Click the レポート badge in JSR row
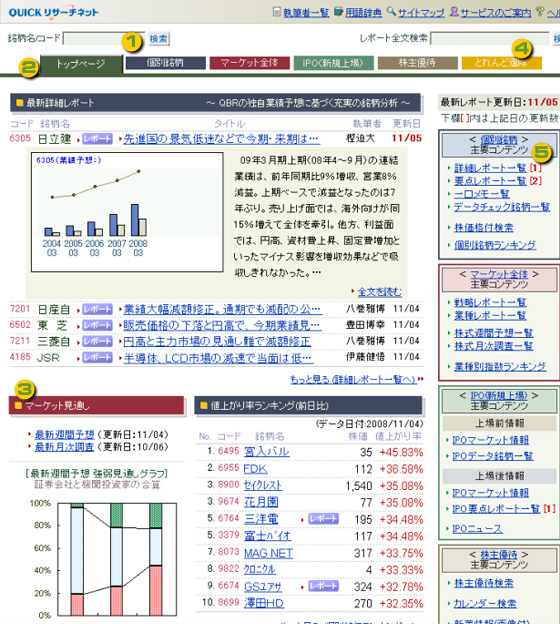The image size is (560, 624). click(98, 357)
